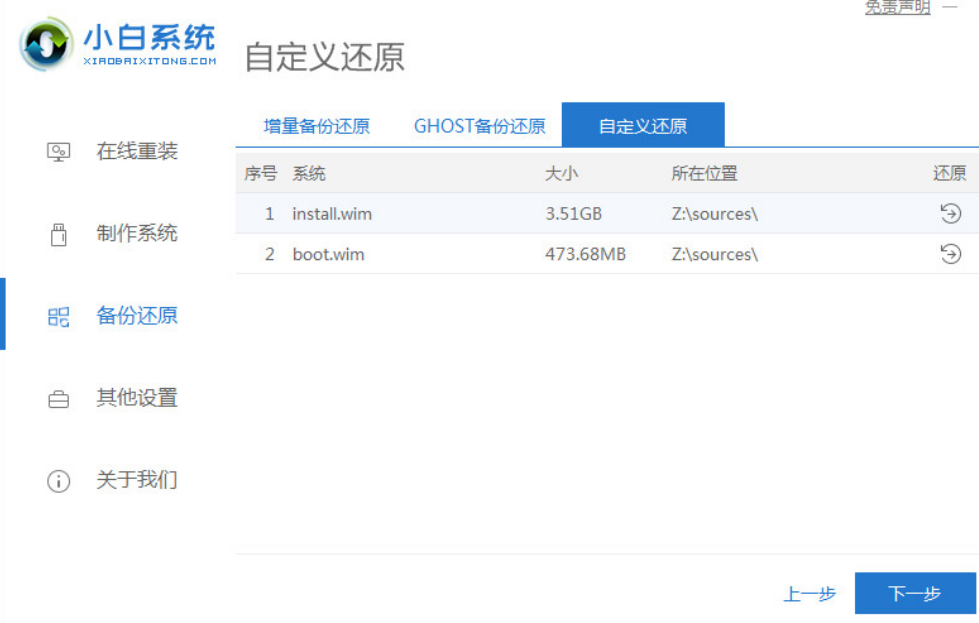The height and width of the screenshot is (623, 979).
Task: Select the install.wim row
Action: click(332, 214)
